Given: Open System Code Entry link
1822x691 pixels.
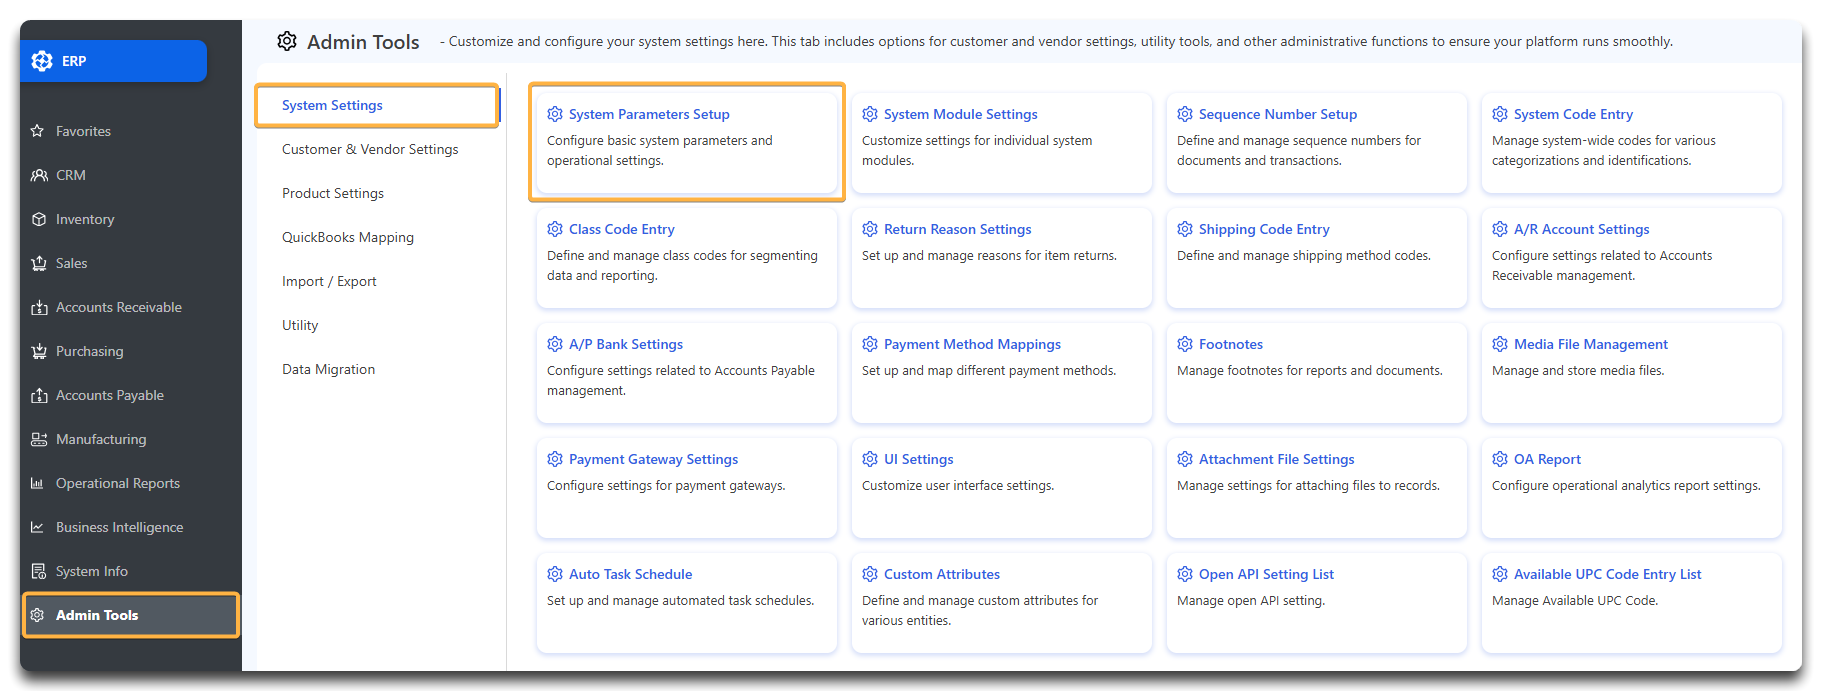Looking at the screenshot, I should click(1573, 114).
